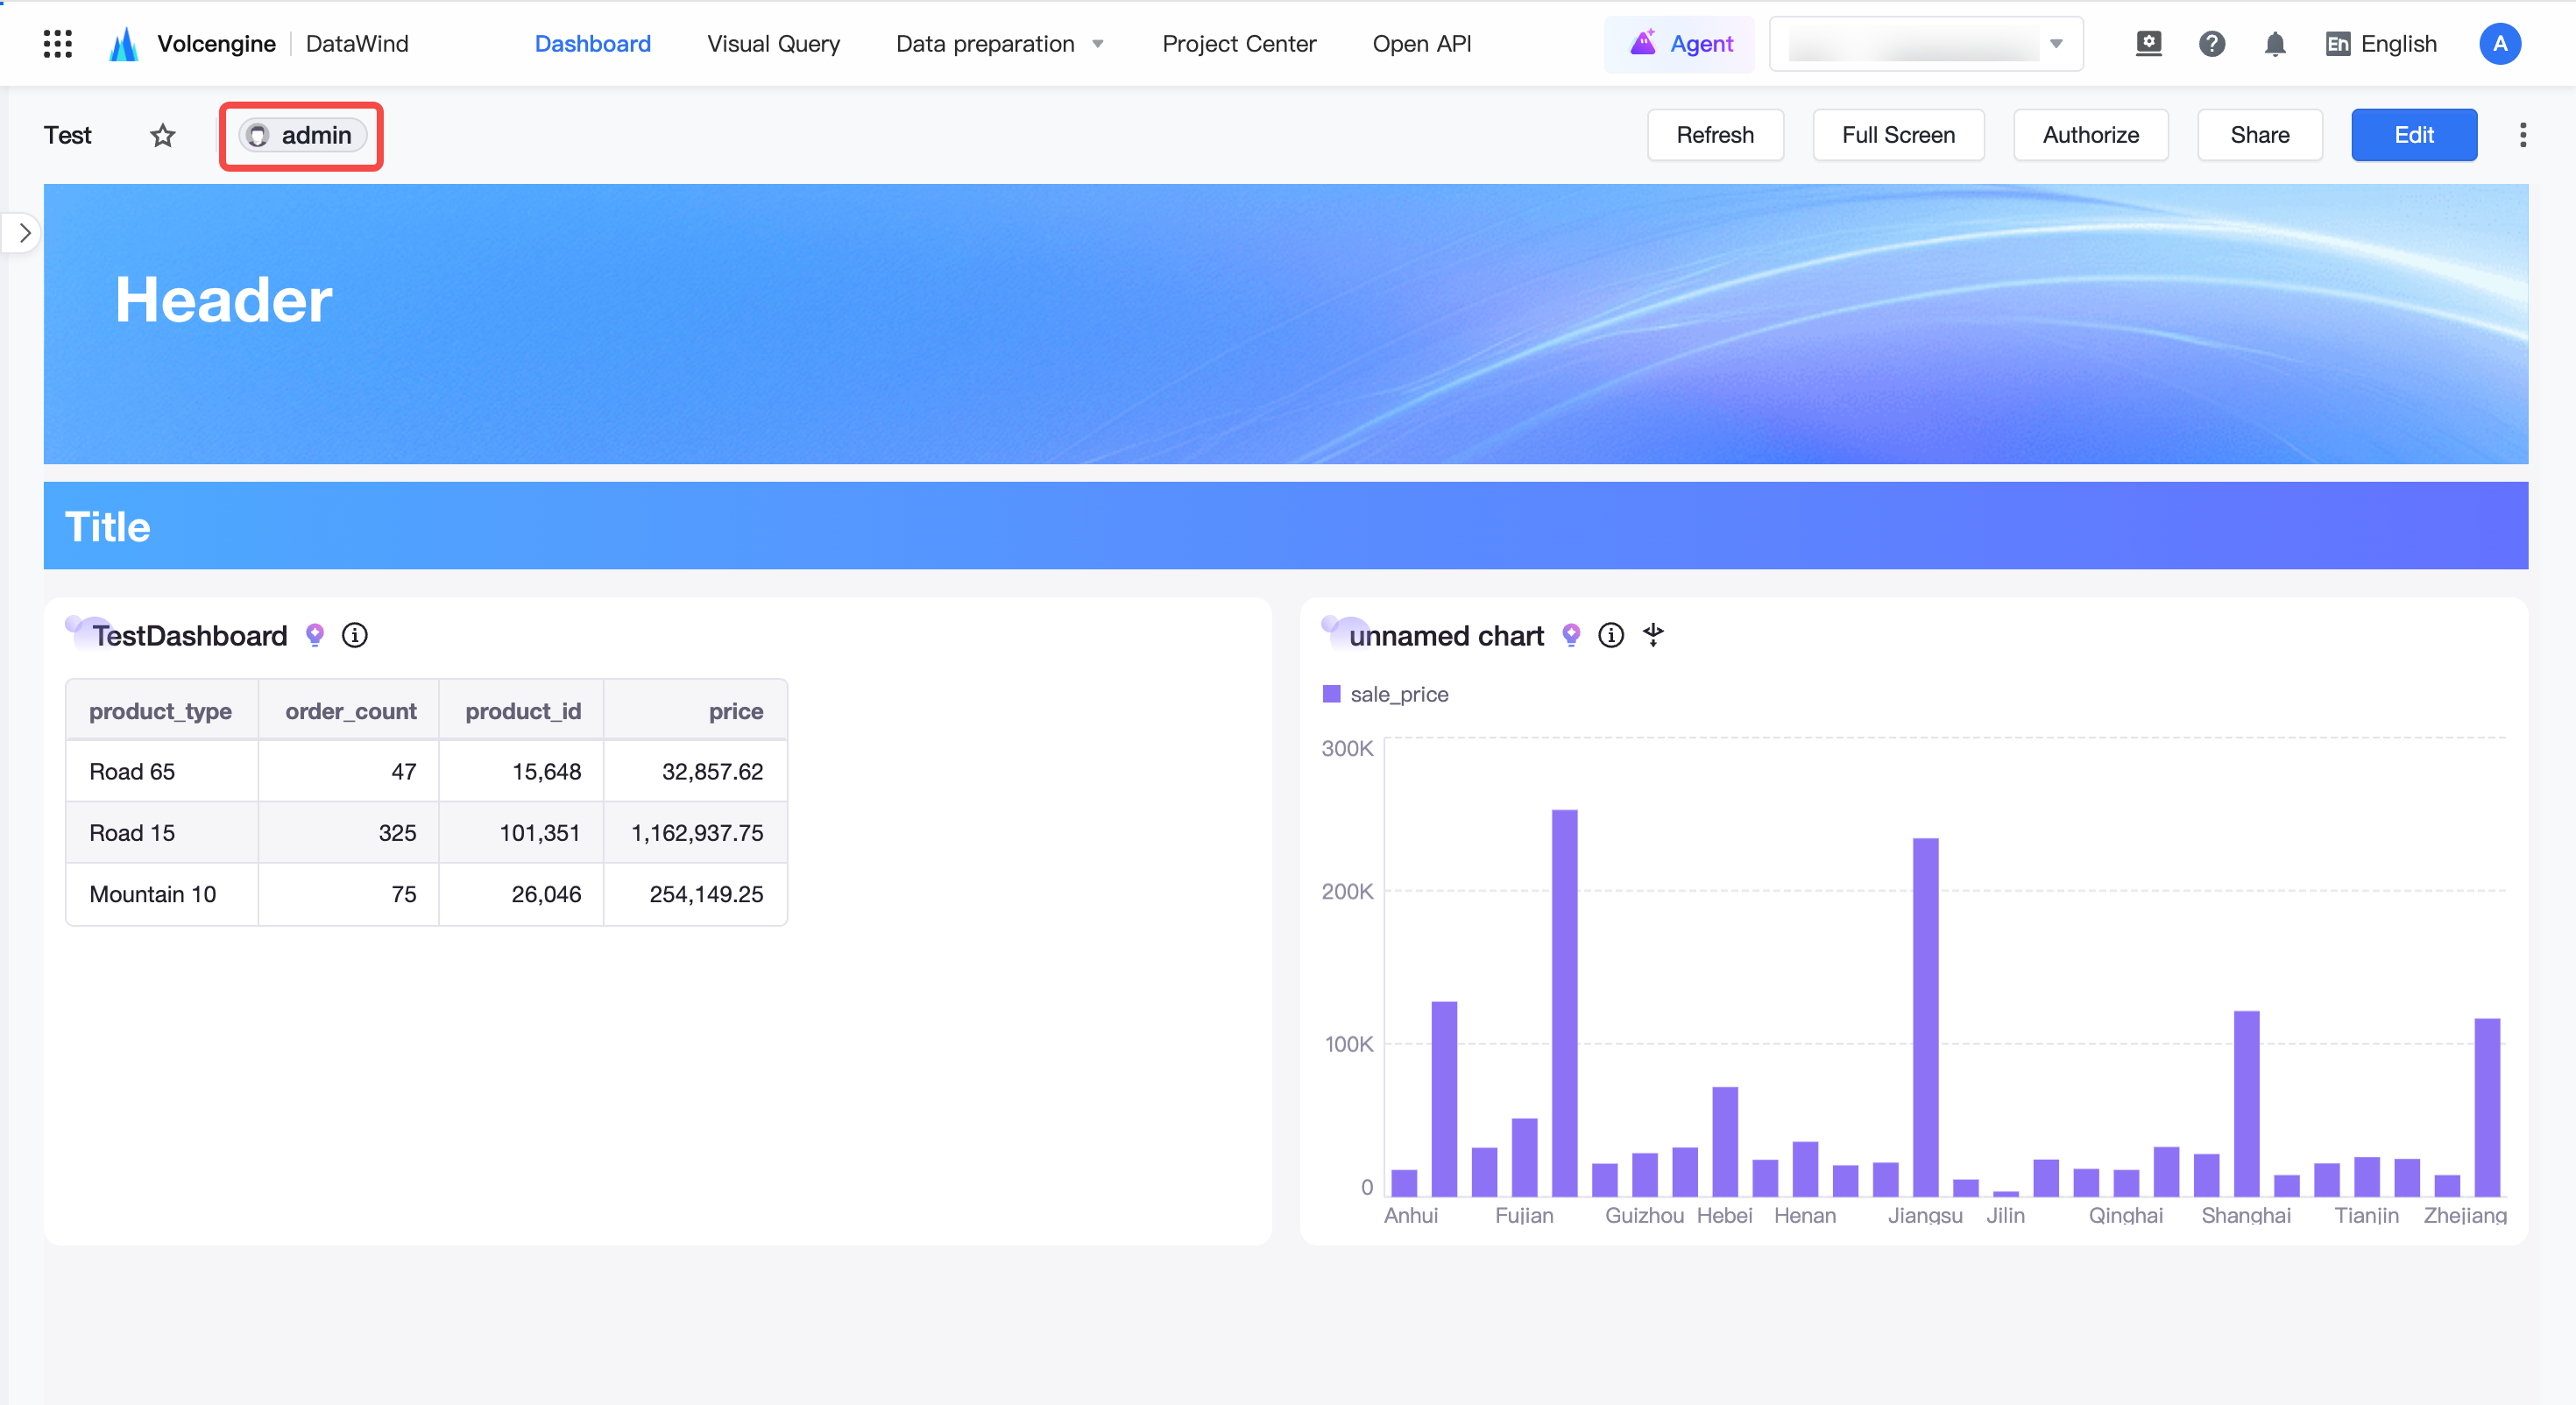Click the blue Edit button
Image resolution: width=2576 pixels, height=1405 pixels.
pyautogui.click(x=2413, y=135)
